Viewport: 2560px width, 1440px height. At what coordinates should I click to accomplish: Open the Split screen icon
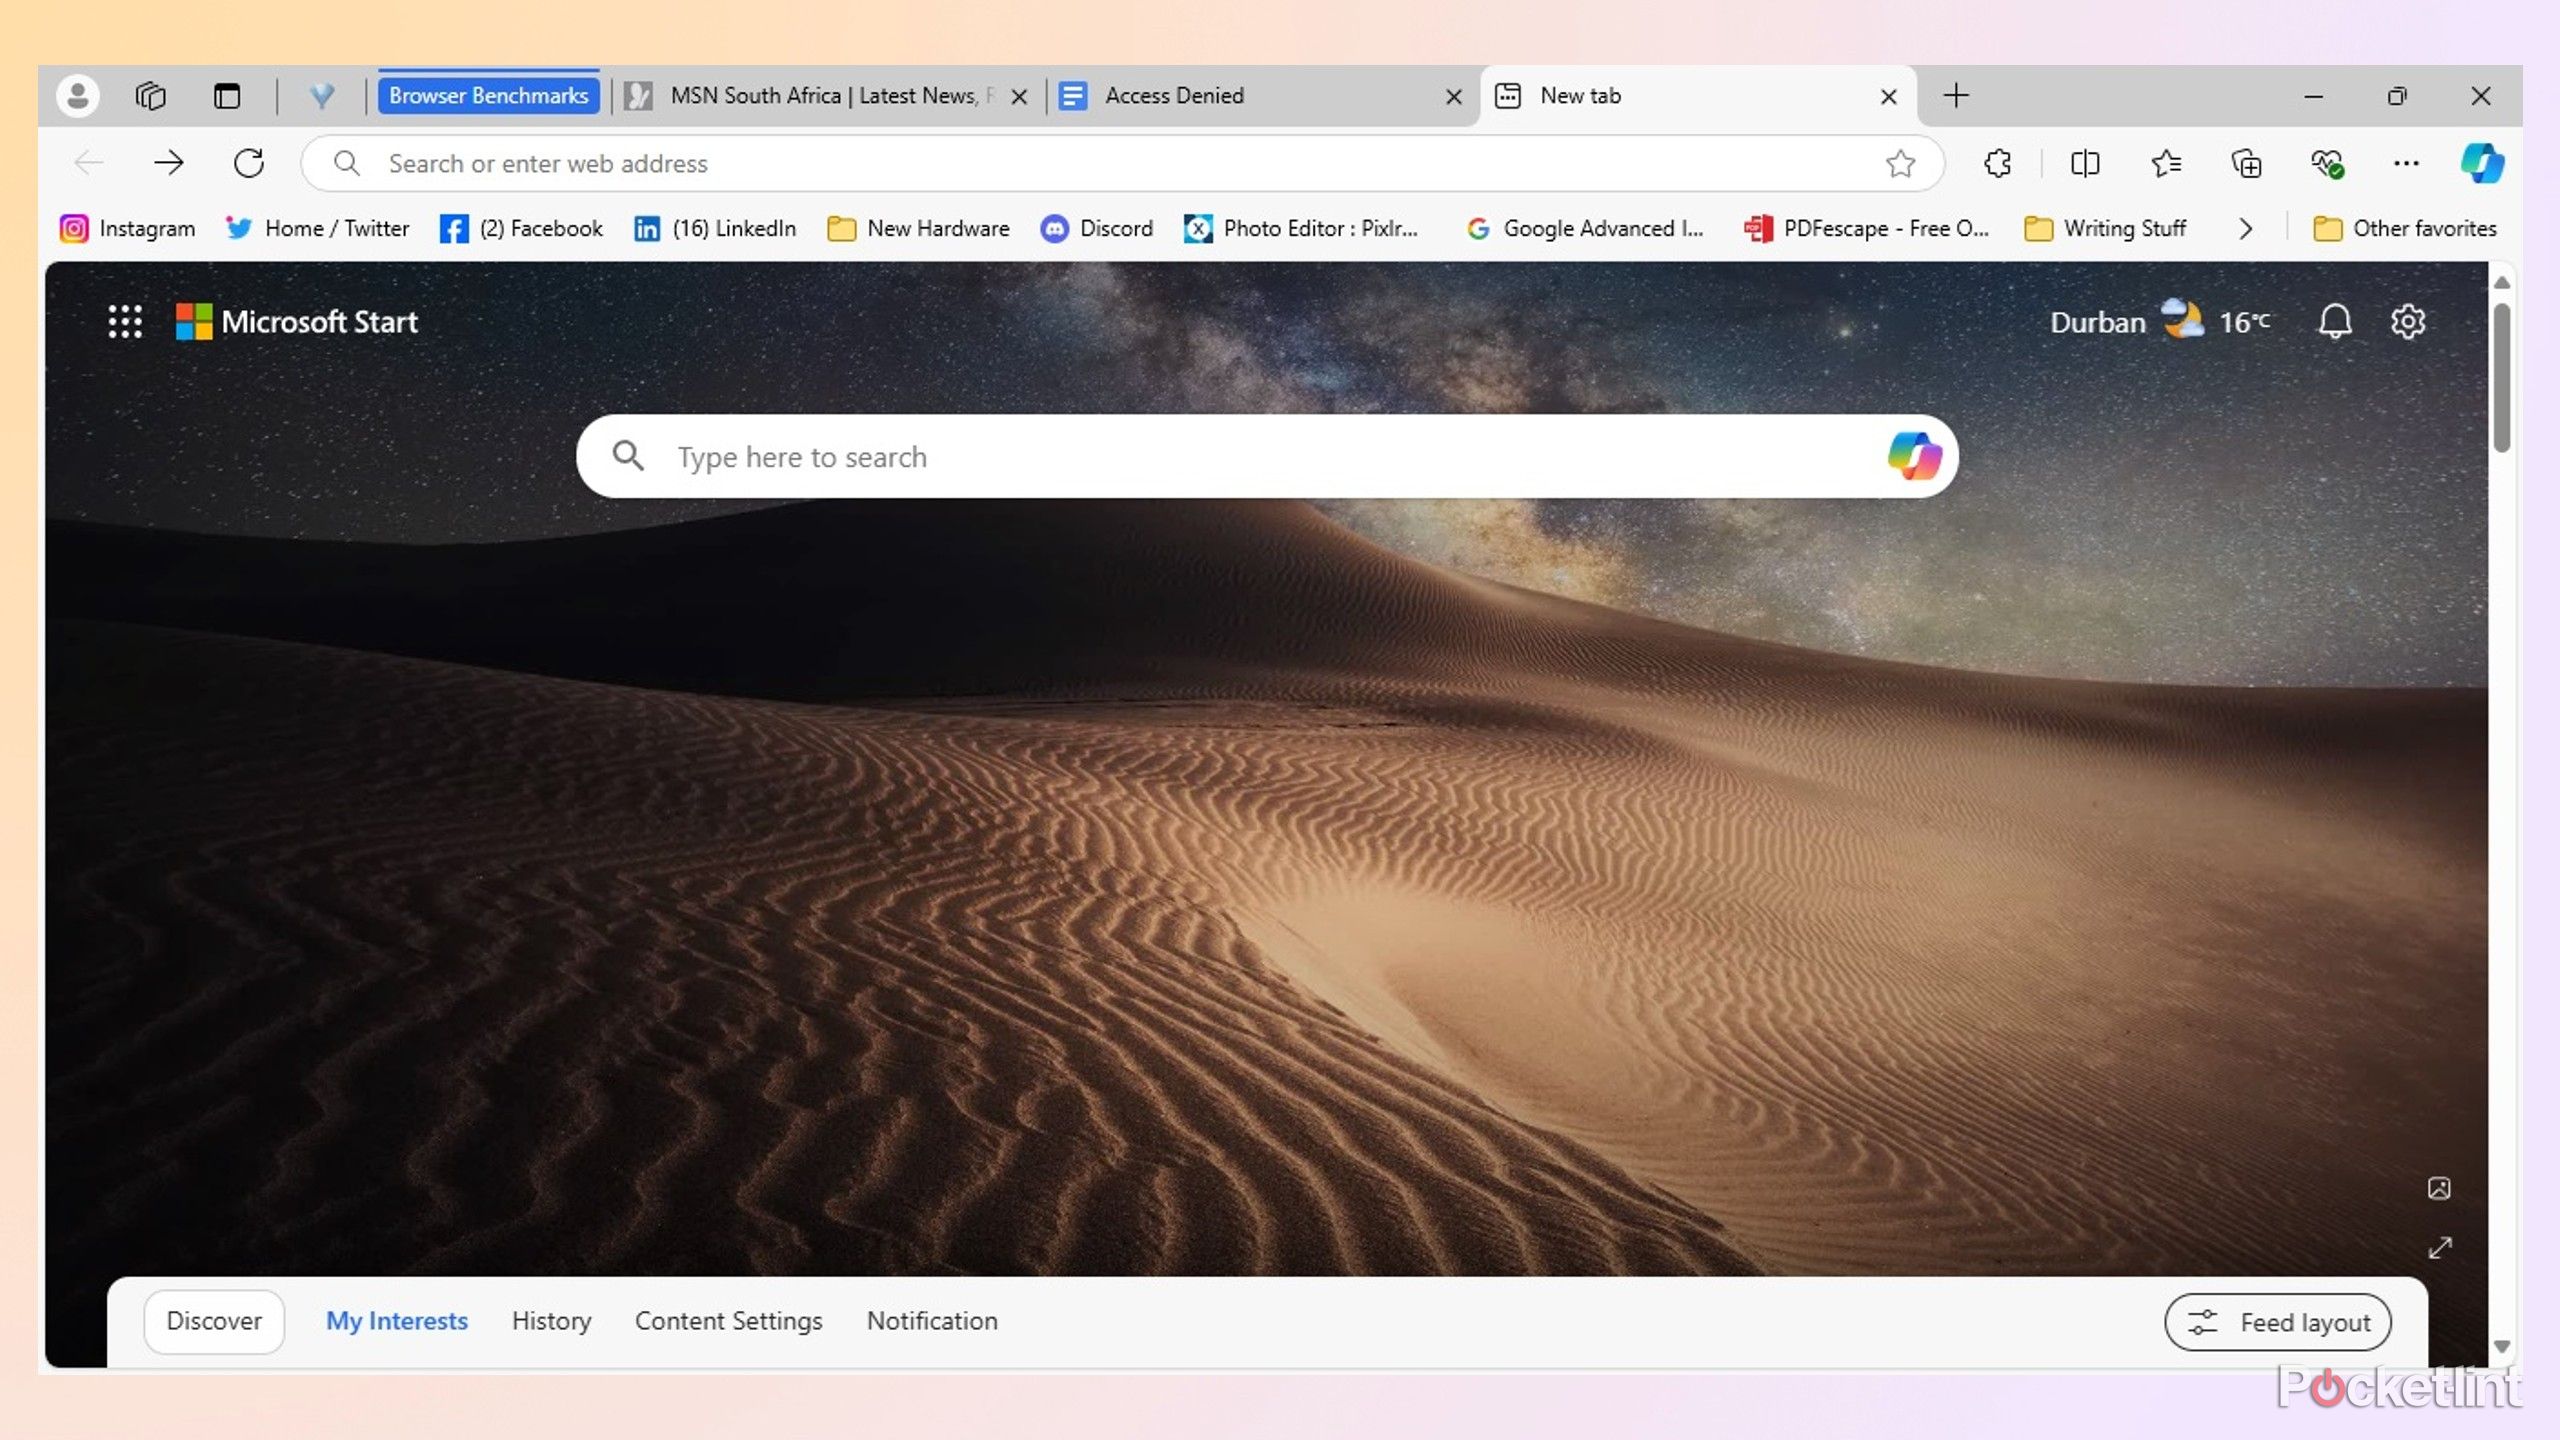pos(2085,163)
